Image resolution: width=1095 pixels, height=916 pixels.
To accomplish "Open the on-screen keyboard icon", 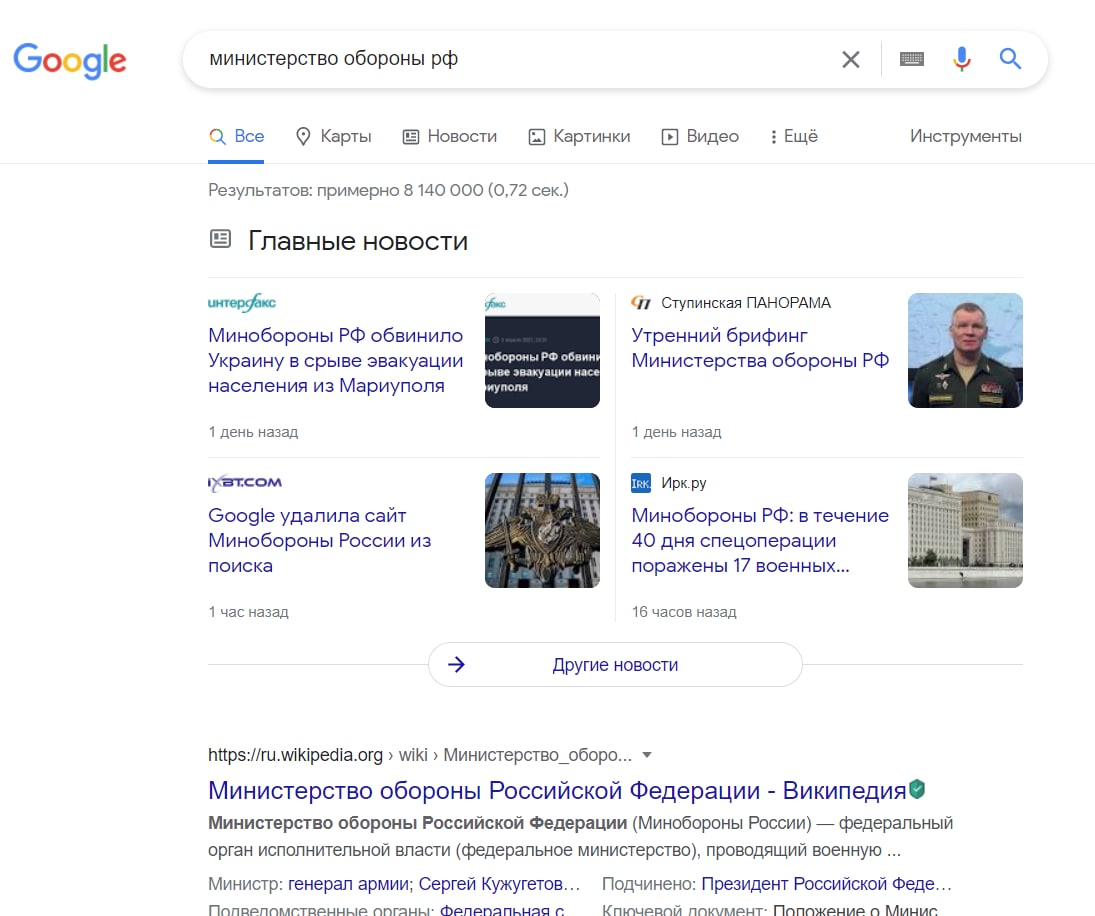I will (x=911, y=60).
